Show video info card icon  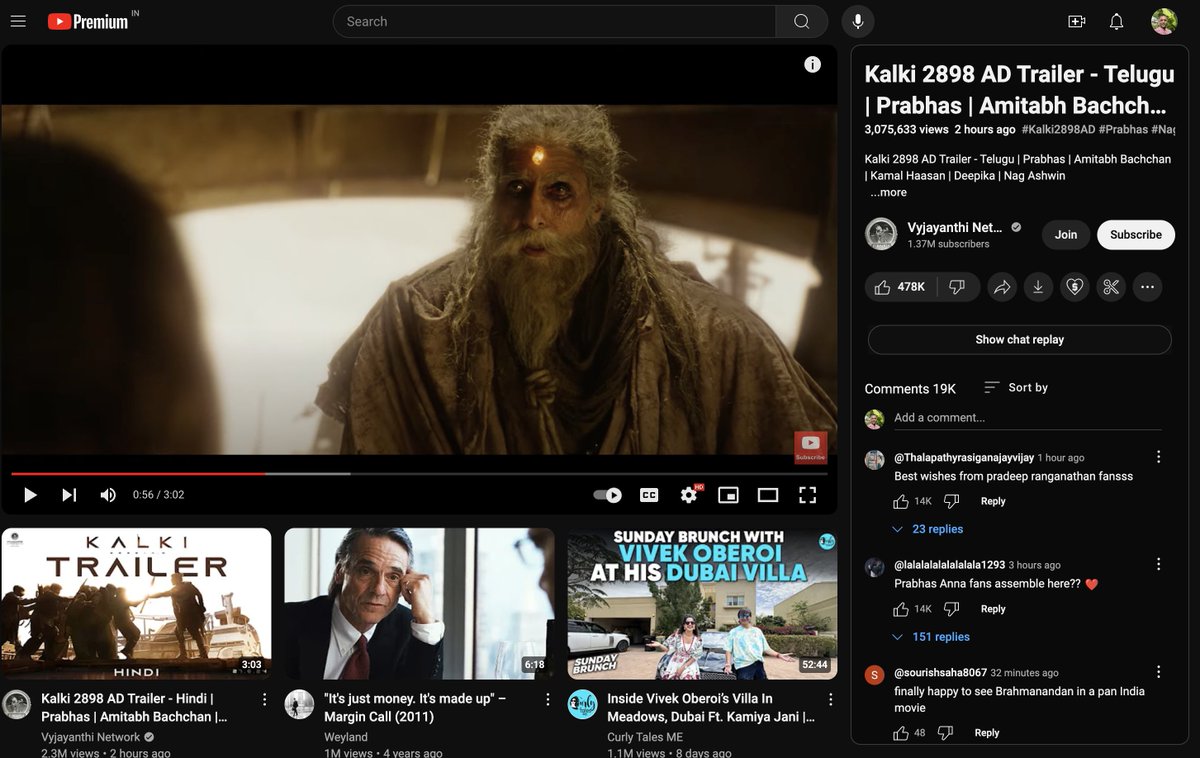coord(812,64)
